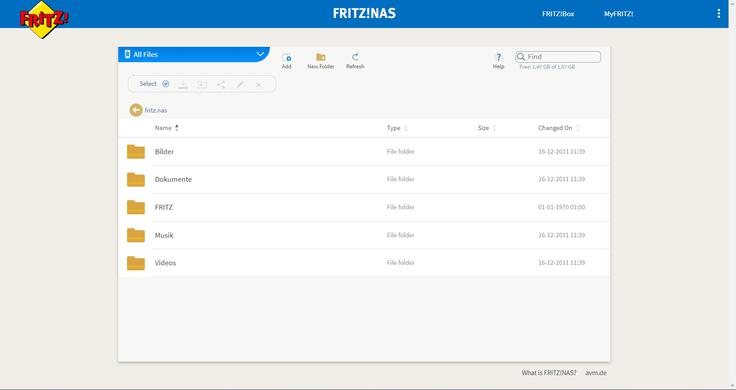Open the MyFRITZ! header link
The height and width of the screenshot is (390, 736).
tap(619, 14)
